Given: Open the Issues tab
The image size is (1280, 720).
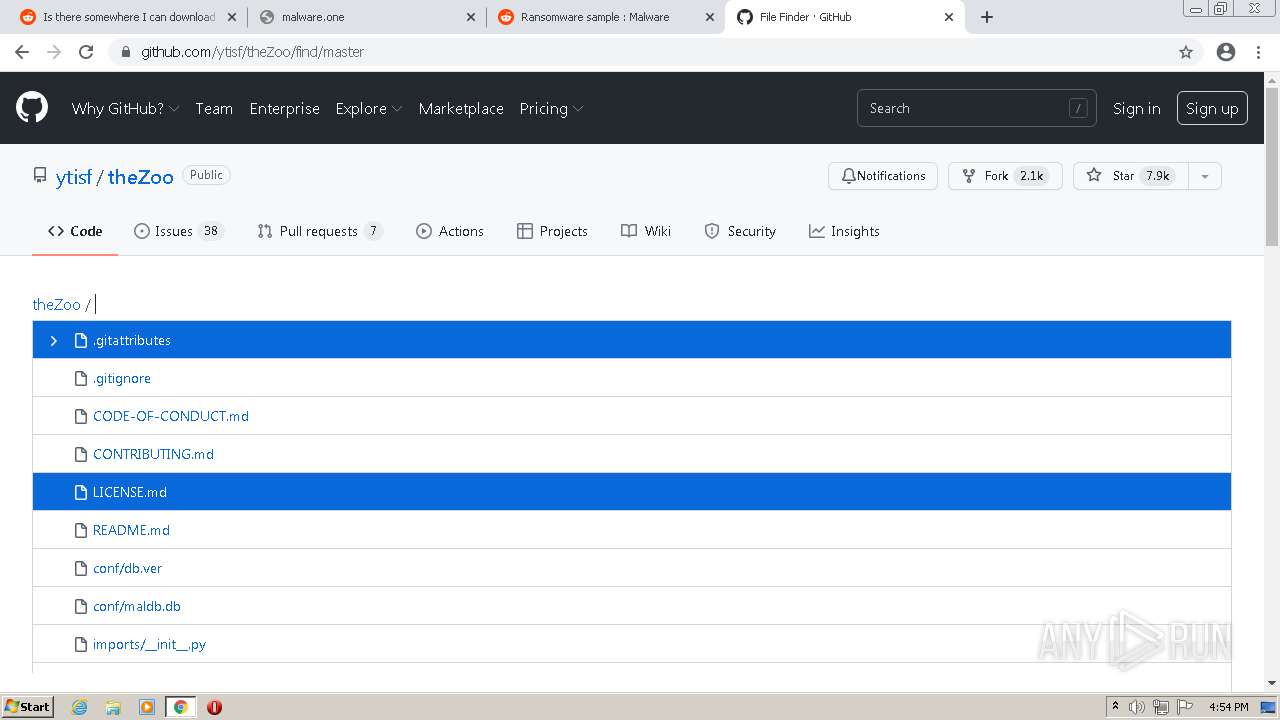Looking at the screenshot, I should point(178,231).
